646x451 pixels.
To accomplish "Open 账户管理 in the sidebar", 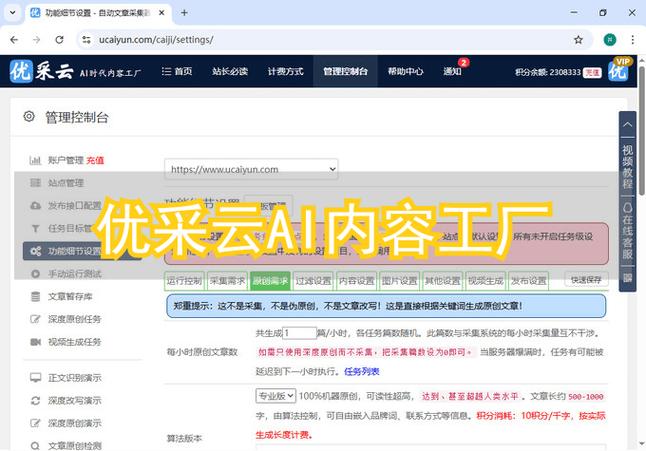I will [x=66, y=160].
